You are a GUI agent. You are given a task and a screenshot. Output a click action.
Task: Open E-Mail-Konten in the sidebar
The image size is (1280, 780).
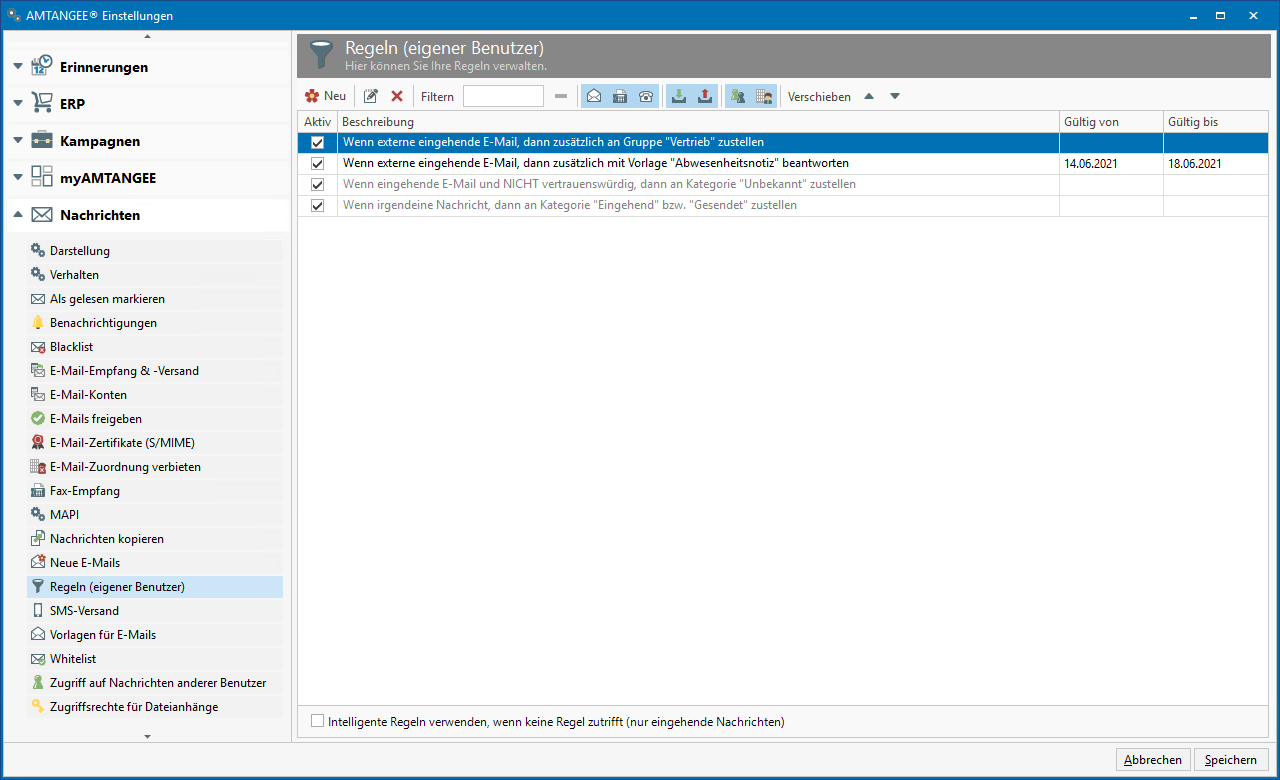click(x=88, y=395)
